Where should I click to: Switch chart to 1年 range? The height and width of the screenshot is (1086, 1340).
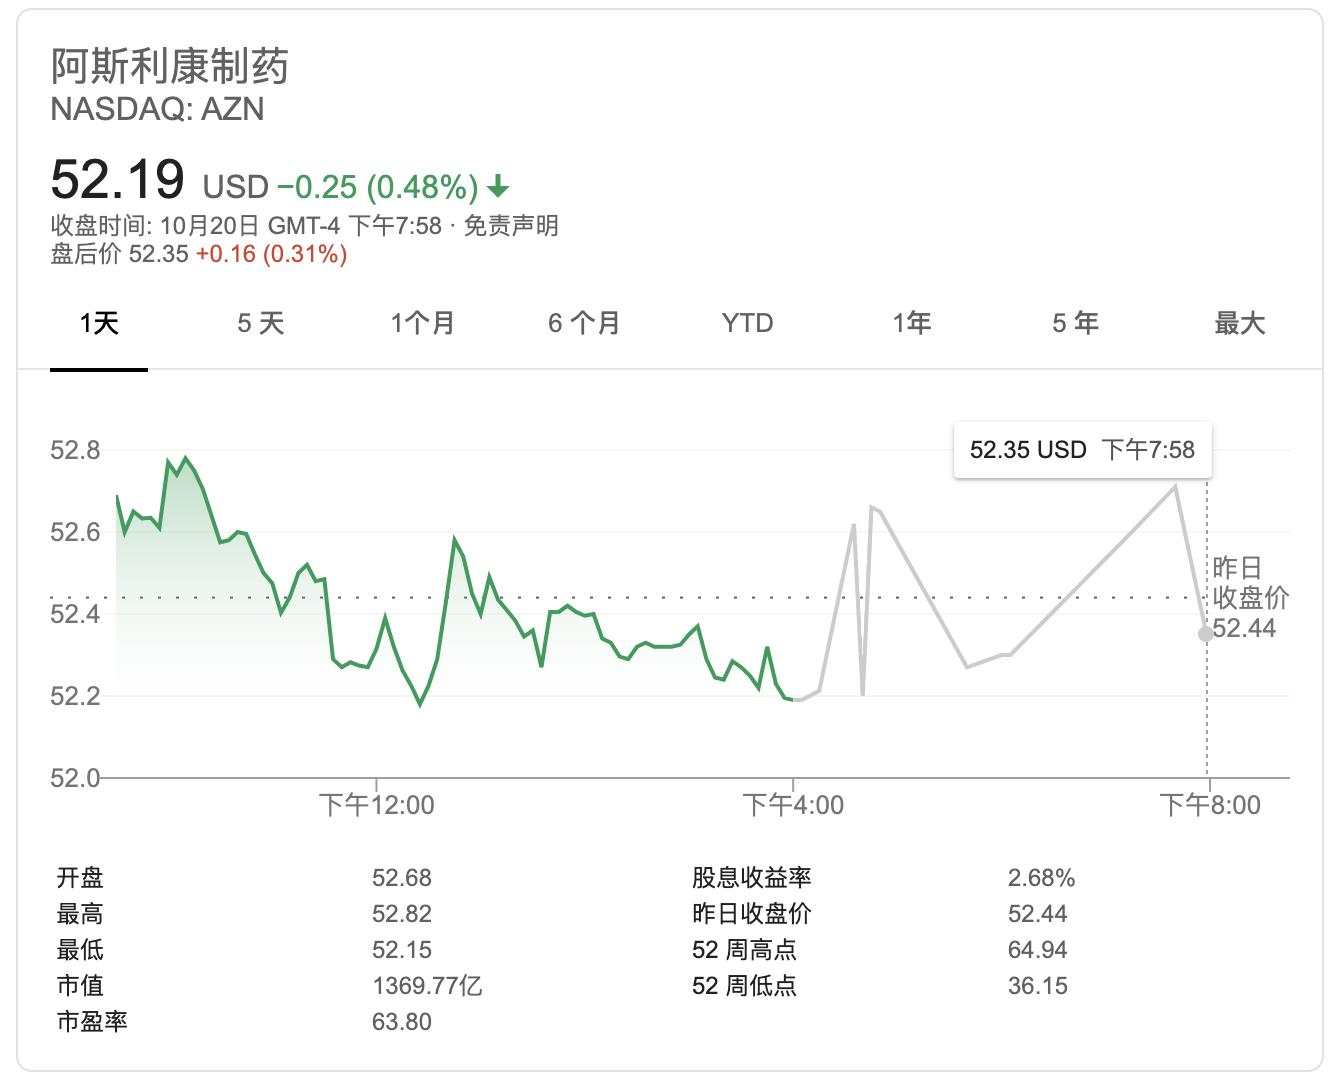pos(912,323)
